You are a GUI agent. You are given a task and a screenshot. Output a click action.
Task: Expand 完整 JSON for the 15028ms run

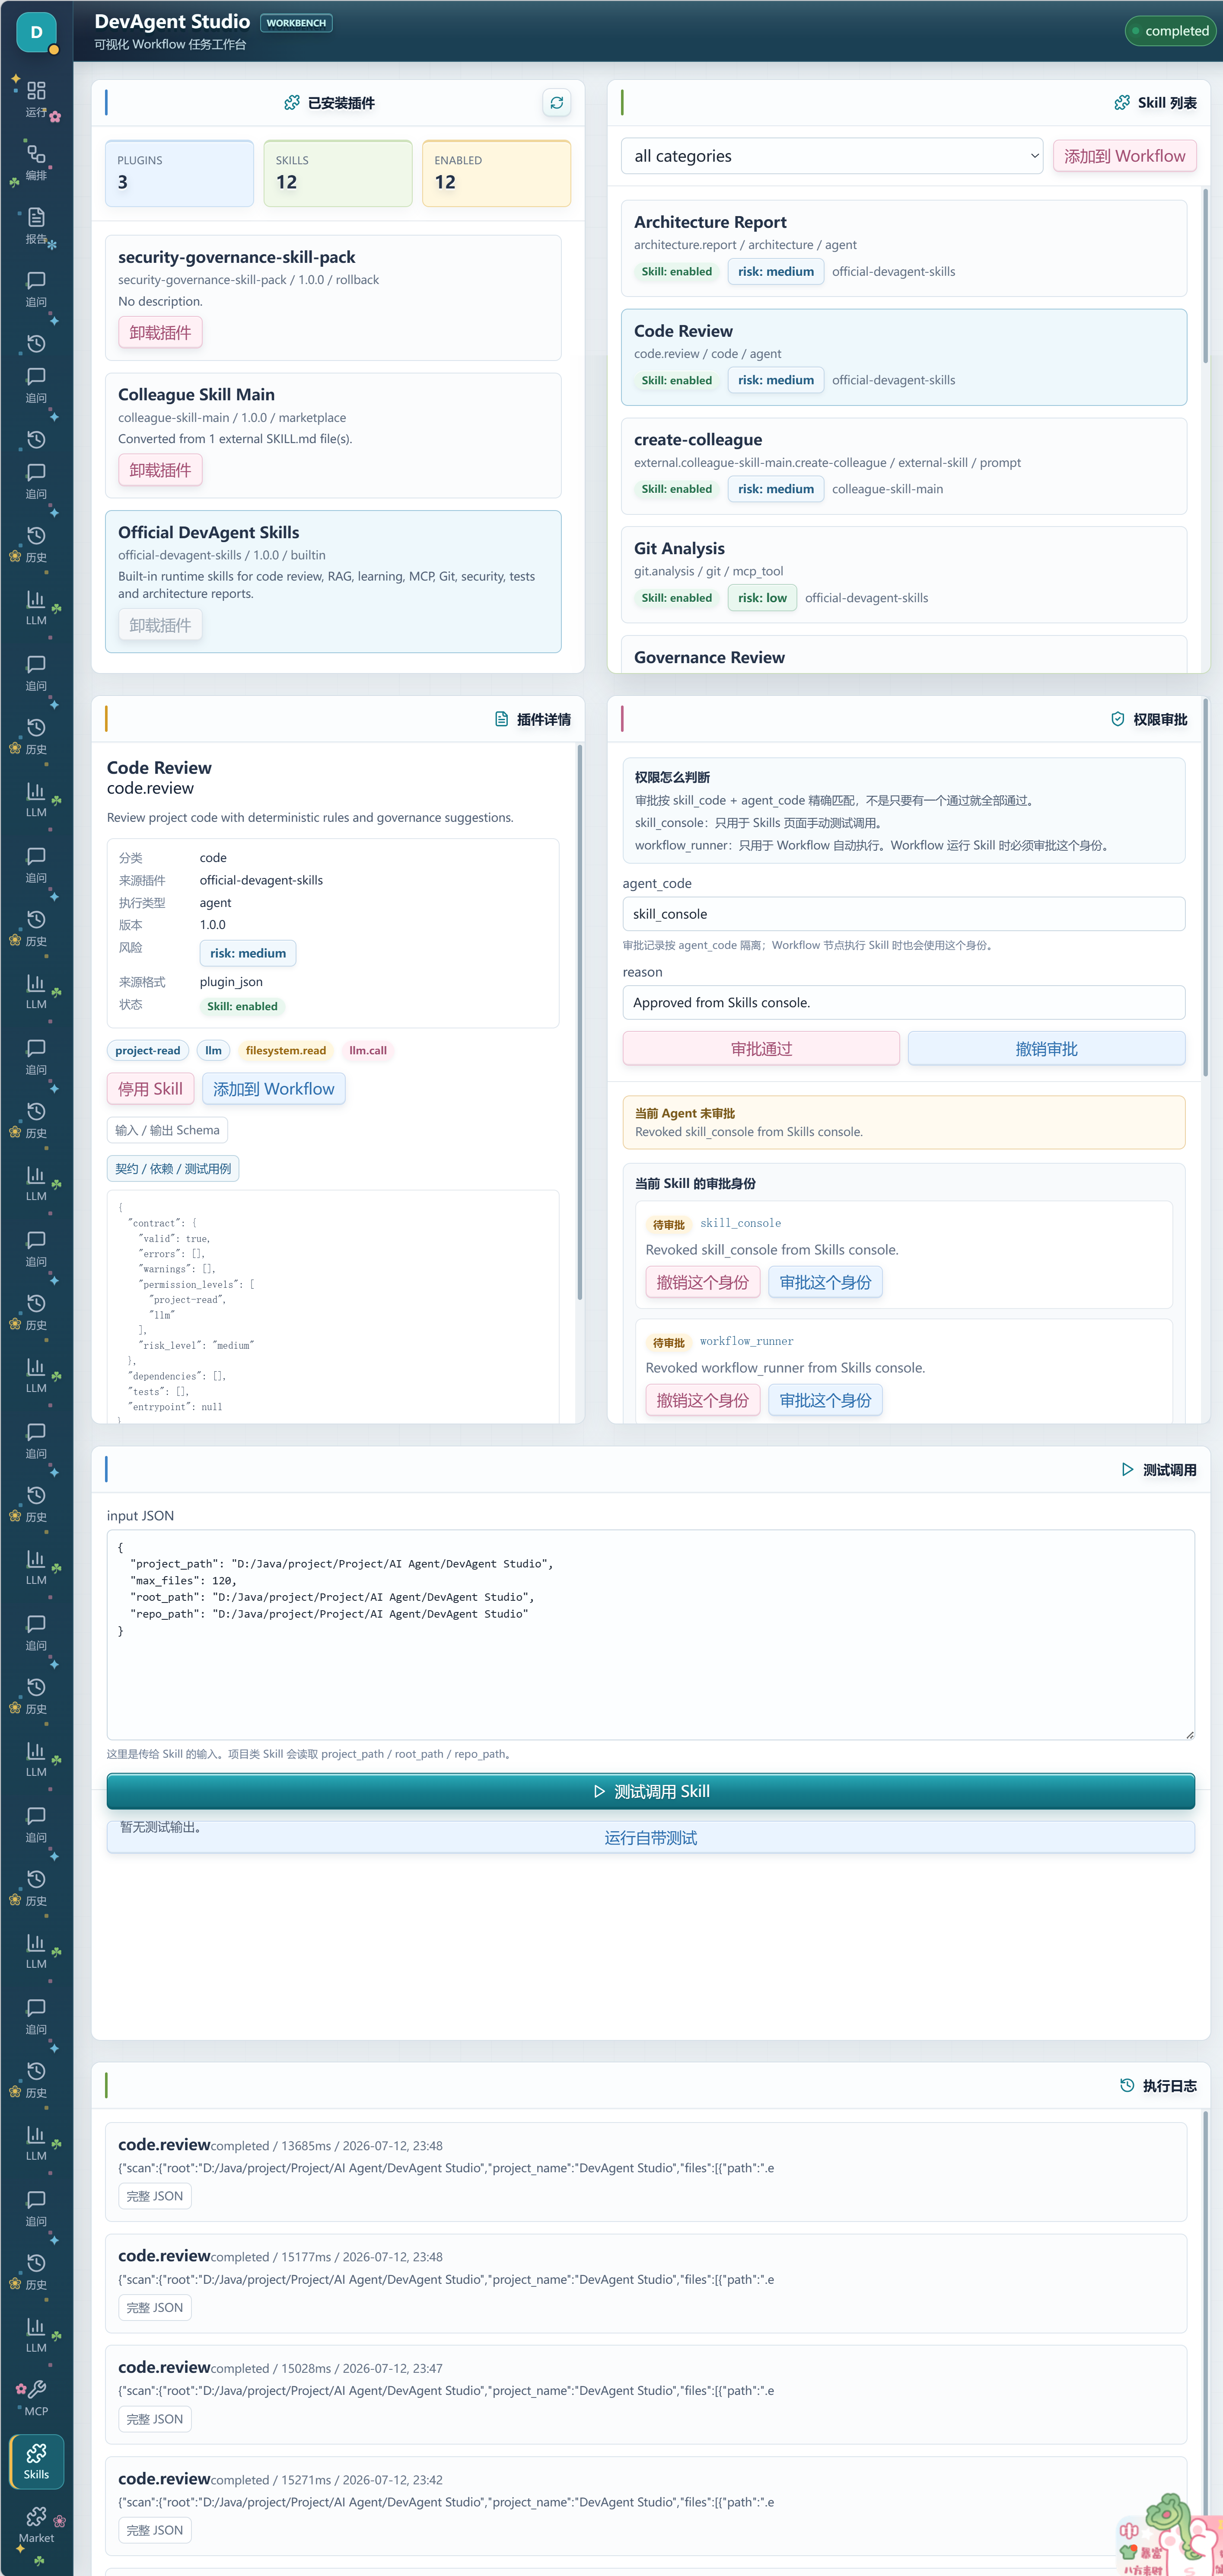[x=155, y=2419]
